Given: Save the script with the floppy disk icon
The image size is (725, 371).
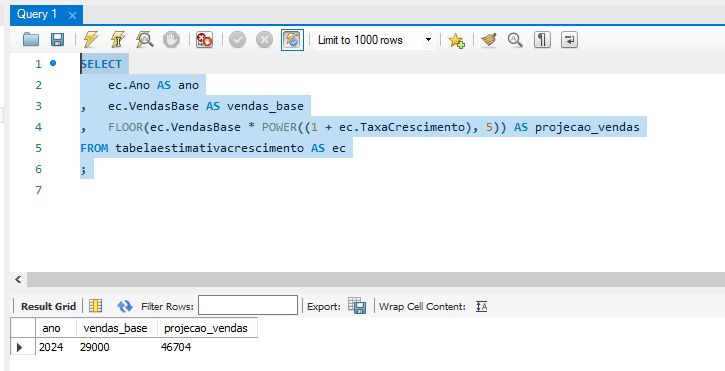Looking at the screenshot, I should [57, 40].
